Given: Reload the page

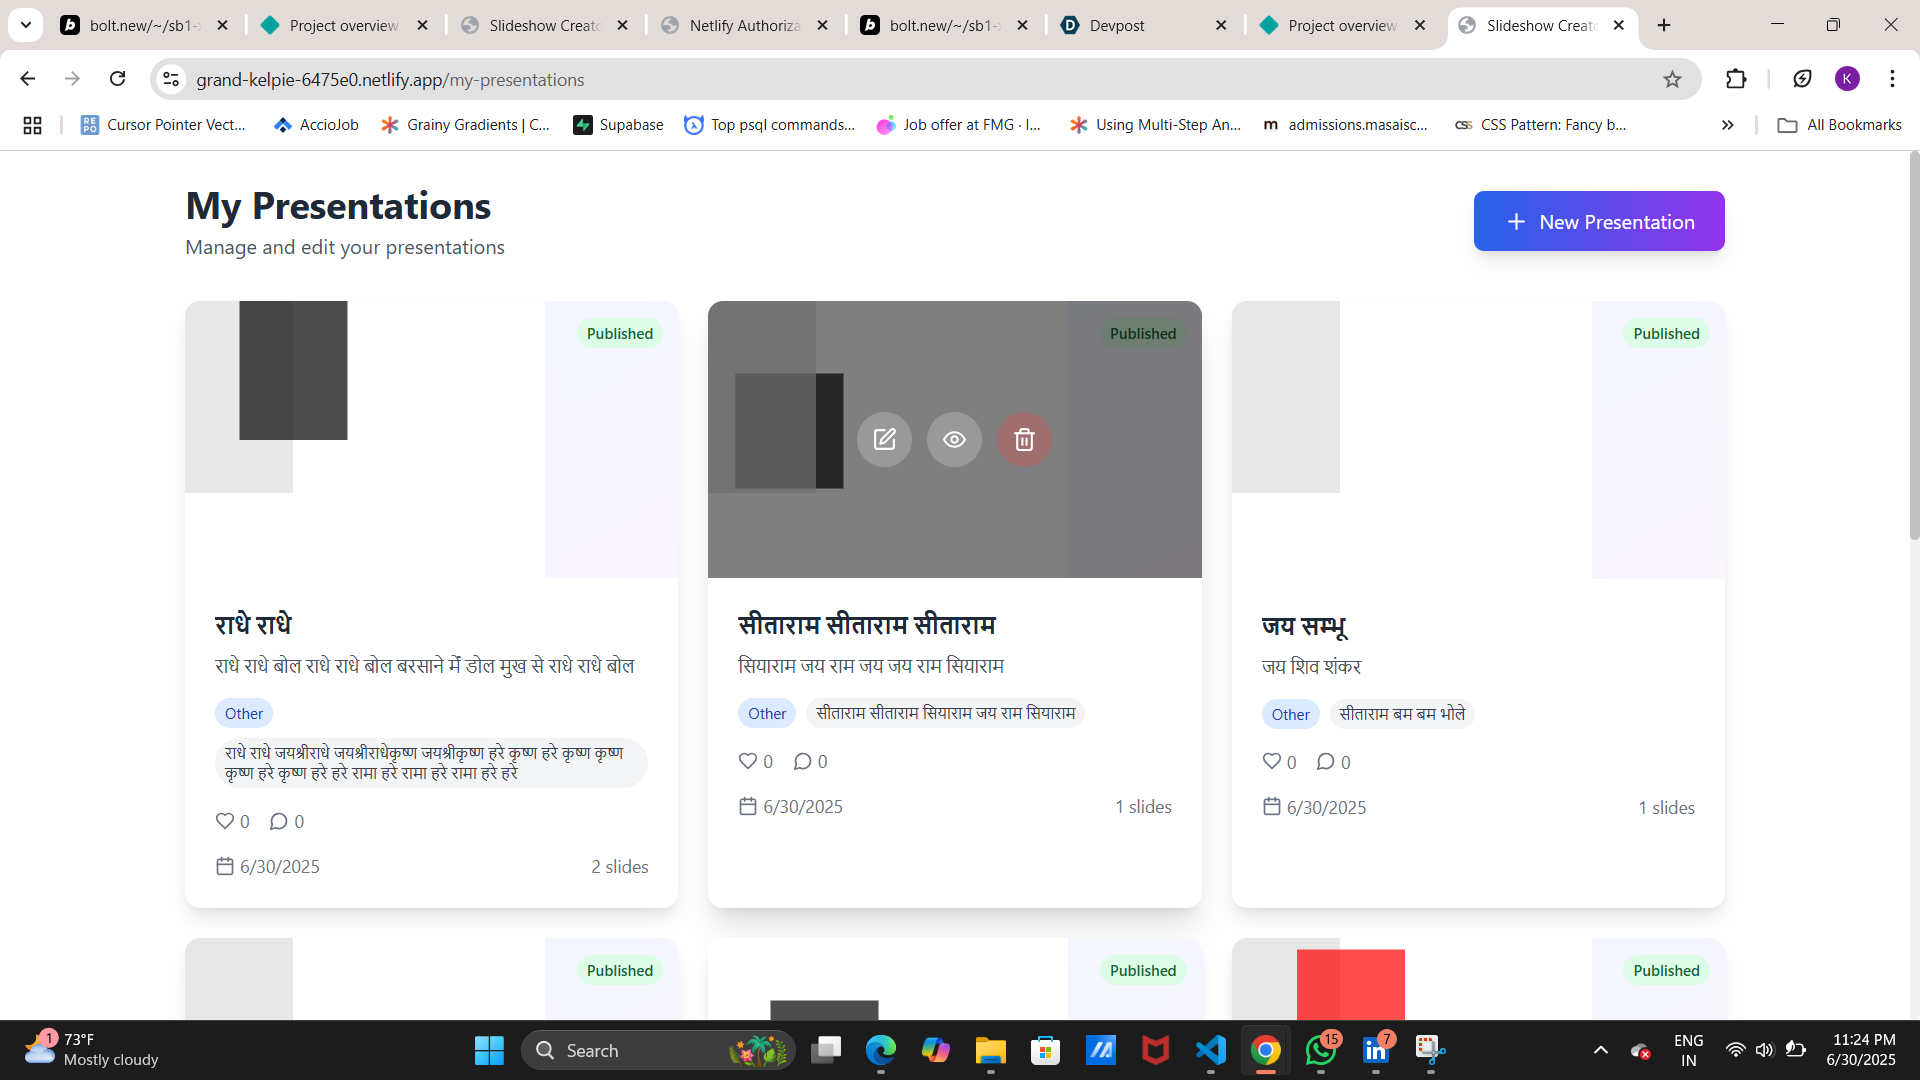Looking at the screenshot, I should (x=117, y=79).
